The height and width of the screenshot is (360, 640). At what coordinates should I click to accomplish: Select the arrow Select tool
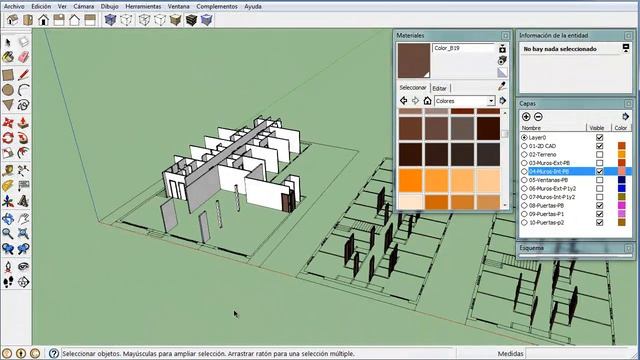tap(8, 42)
